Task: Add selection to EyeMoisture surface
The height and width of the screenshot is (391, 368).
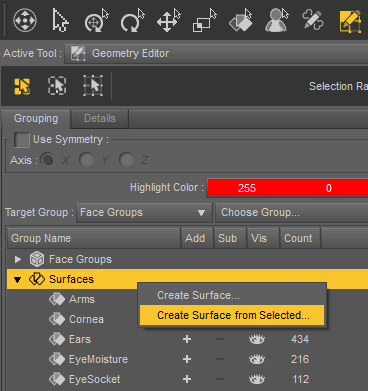Action: pyautogui.click(x=187, y=359)
